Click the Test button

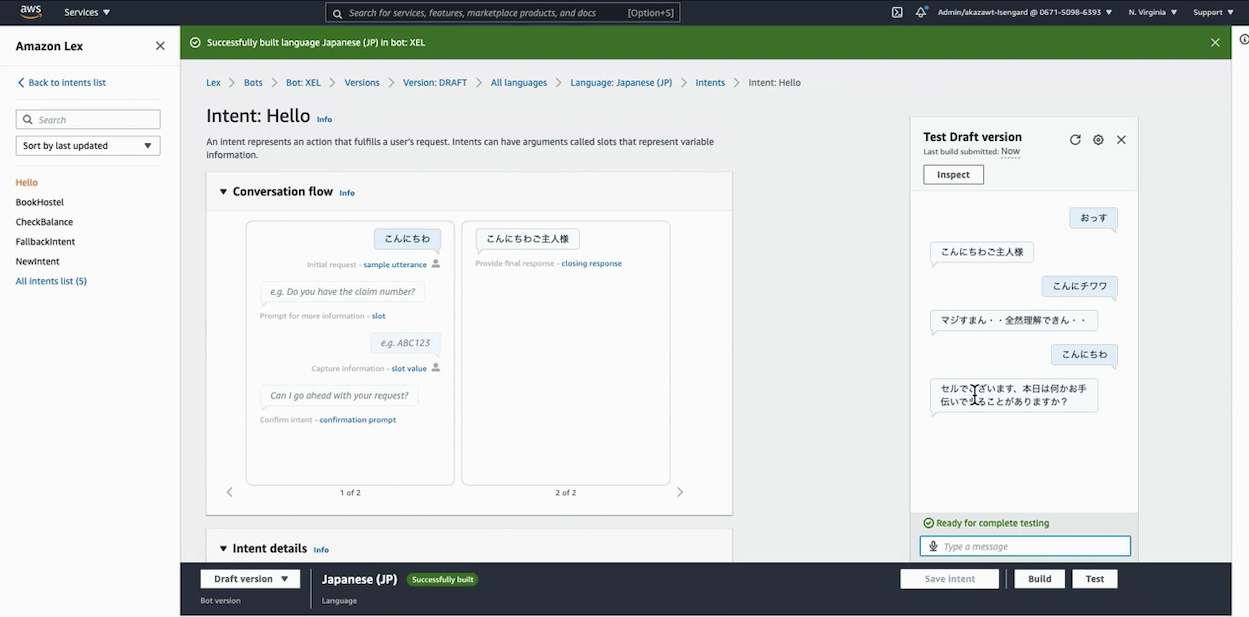point(1095,579)
